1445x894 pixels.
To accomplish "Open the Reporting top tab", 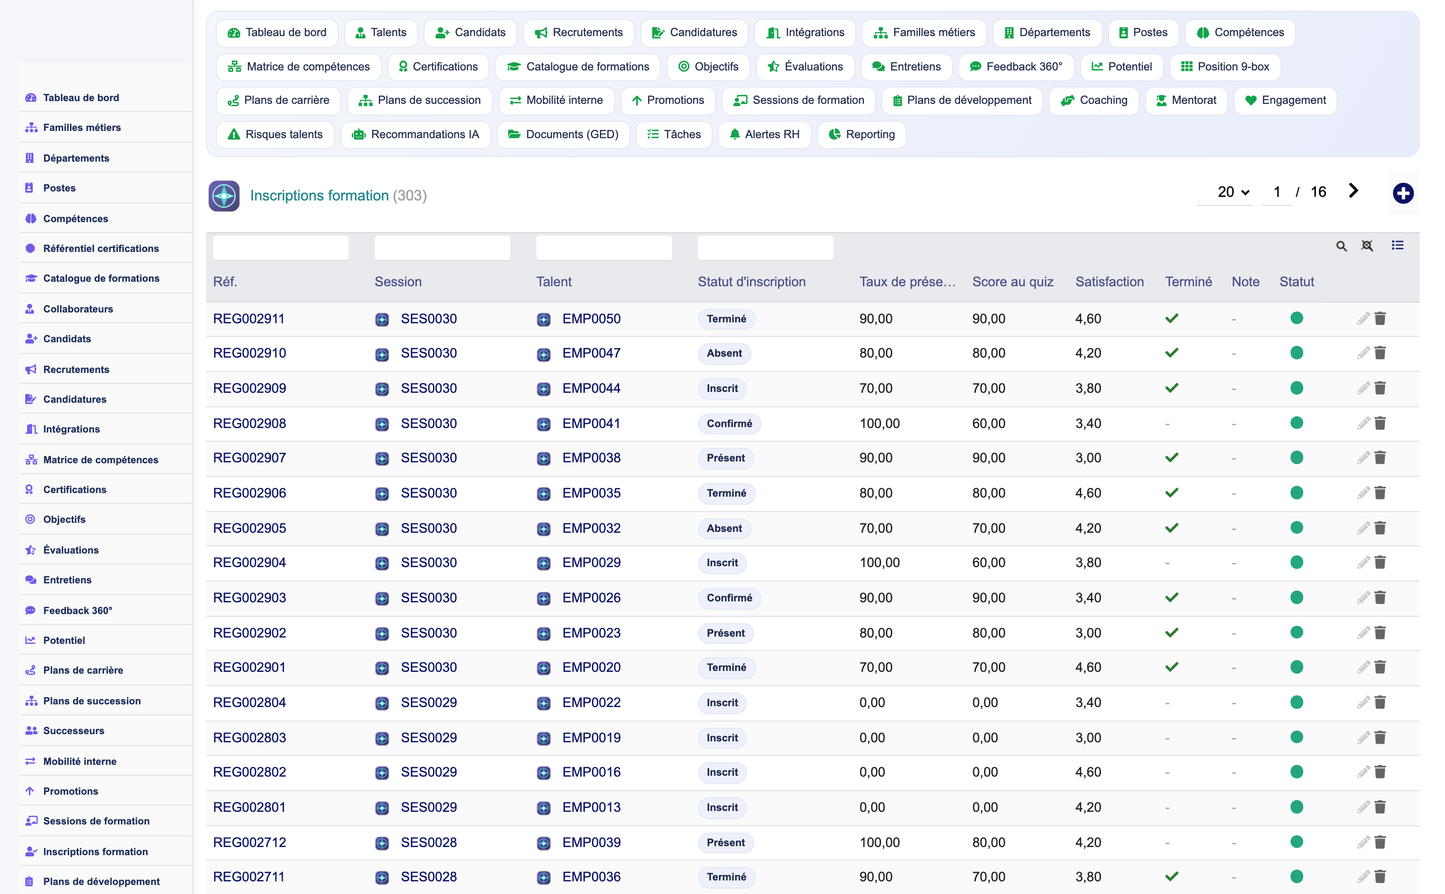I will pyautogui.click(x=862, y=135).
